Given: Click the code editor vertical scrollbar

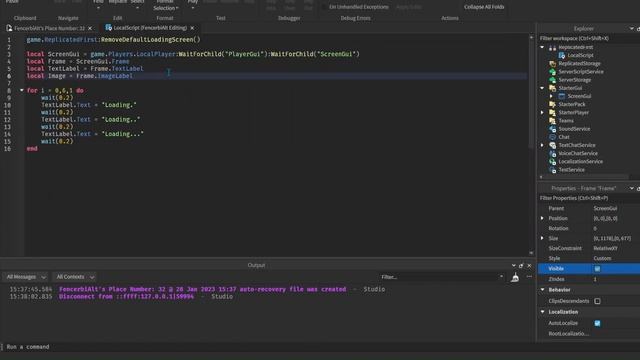Looking at the screenshot, I should pyautogui.click(x=531, y=94).
